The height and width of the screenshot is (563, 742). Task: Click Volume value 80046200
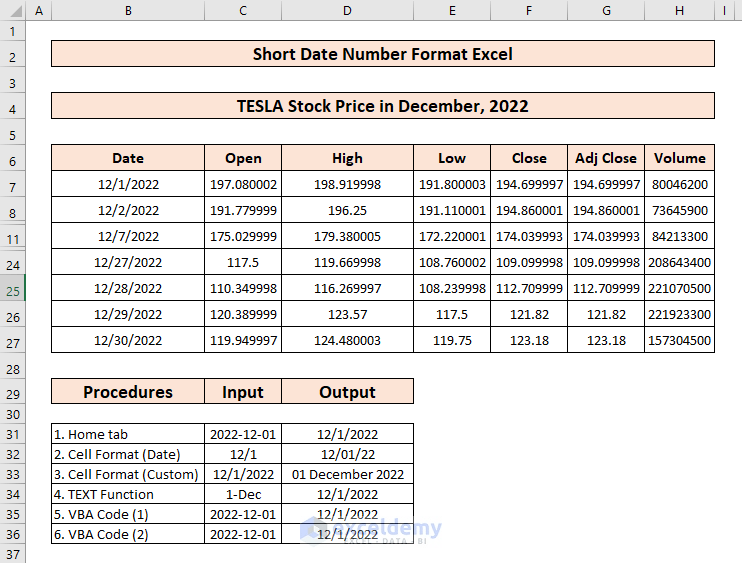pos(679,184)
